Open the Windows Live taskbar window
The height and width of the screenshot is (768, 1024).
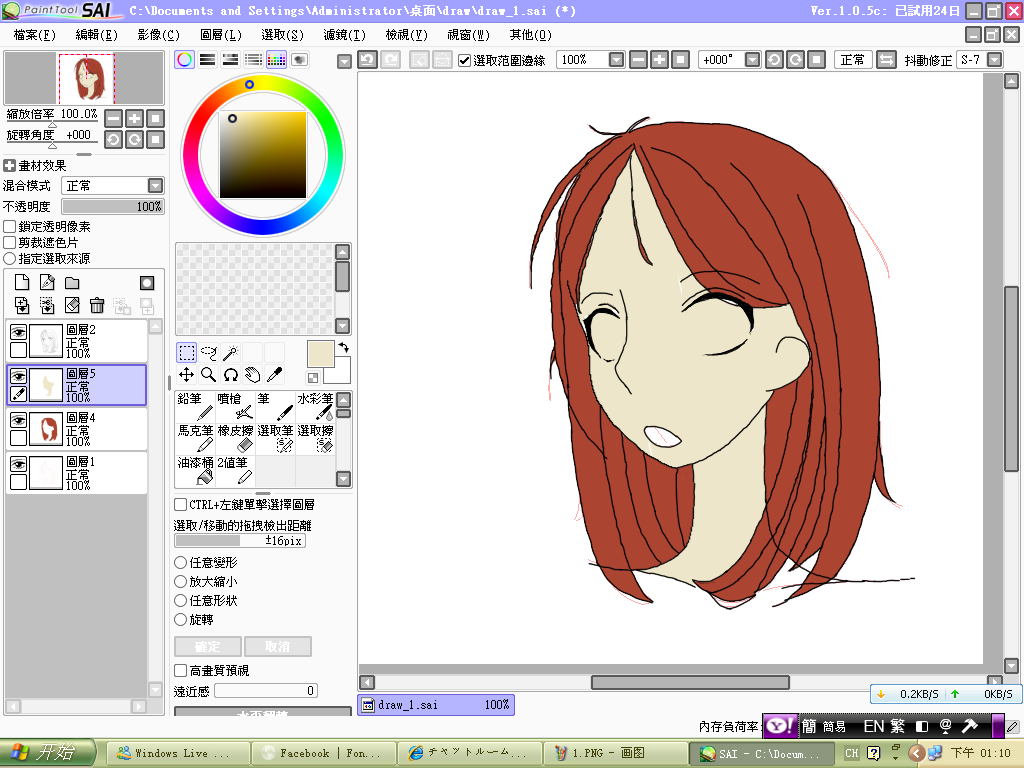point(178,754)
